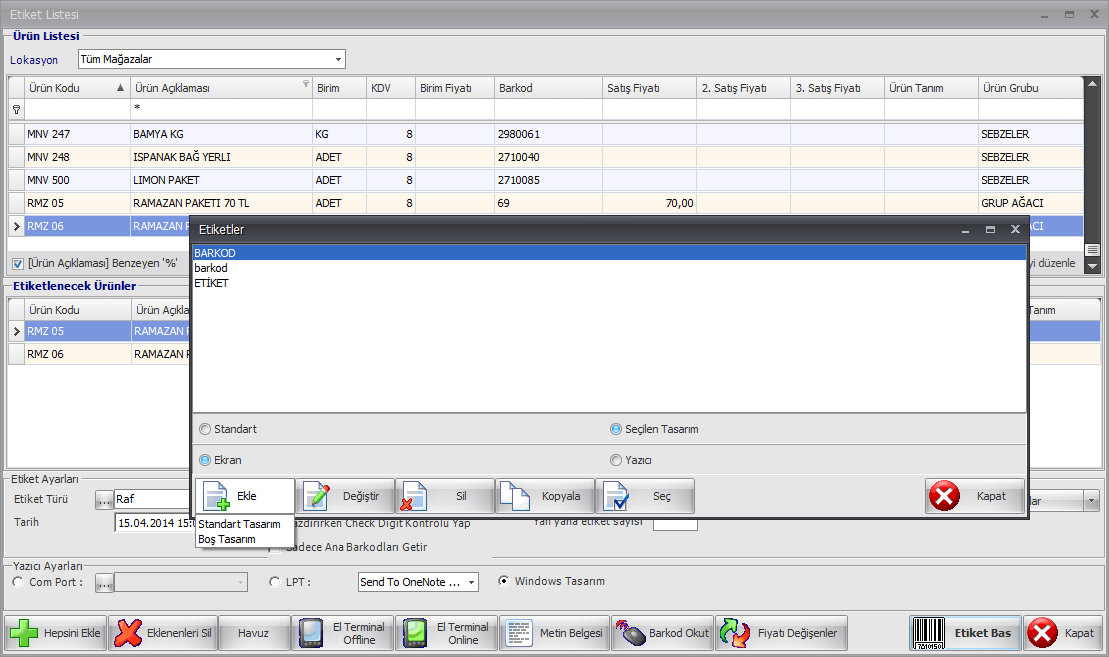Click the Sil delete label button
The width and height of the screenshot is (1109, 657).
pos(445,496)
